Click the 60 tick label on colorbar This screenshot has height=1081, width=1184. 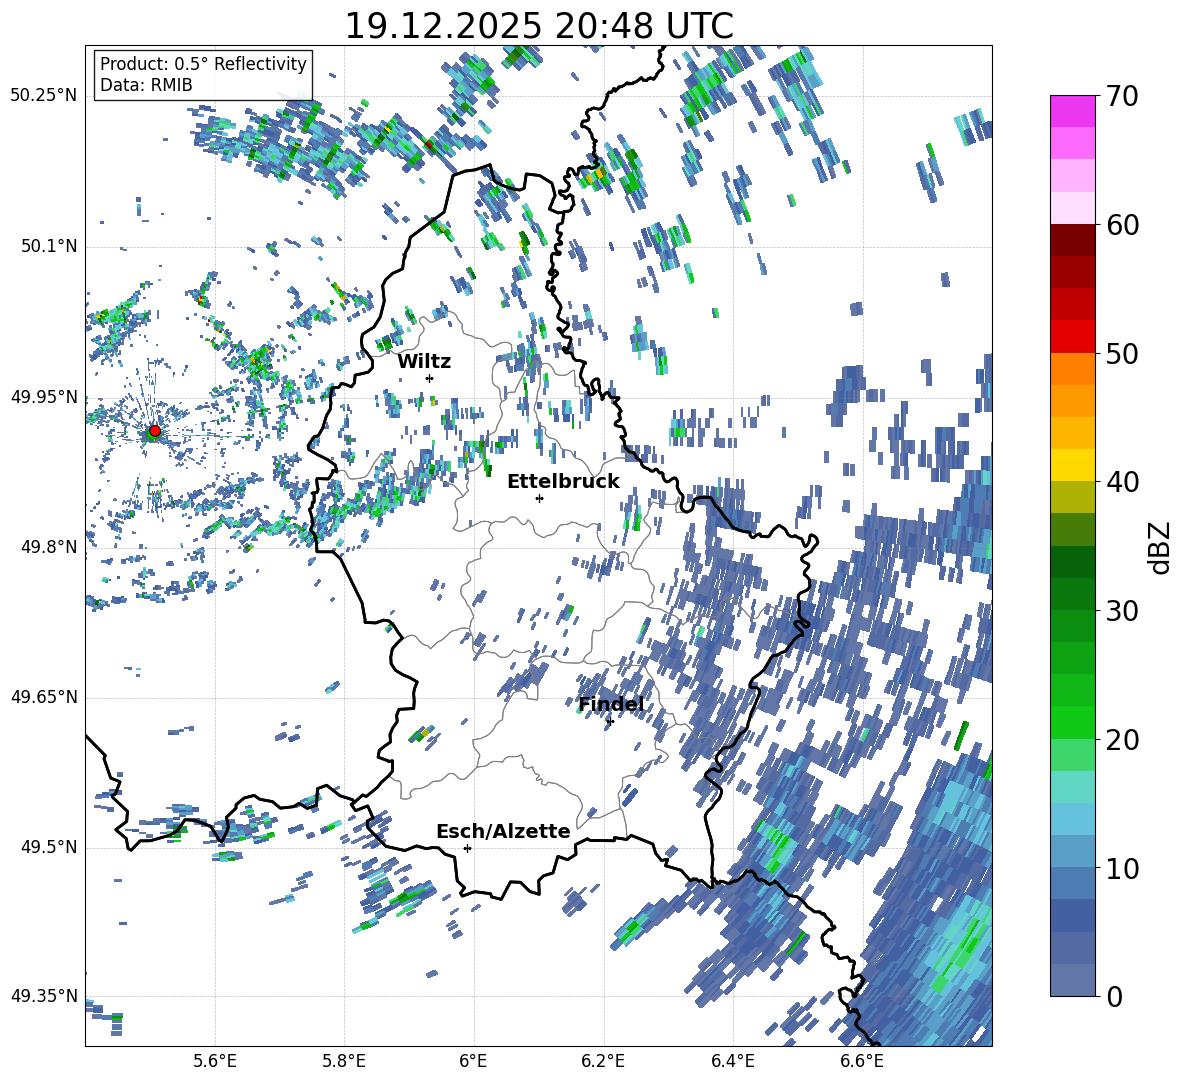(x=1122, y=225)
